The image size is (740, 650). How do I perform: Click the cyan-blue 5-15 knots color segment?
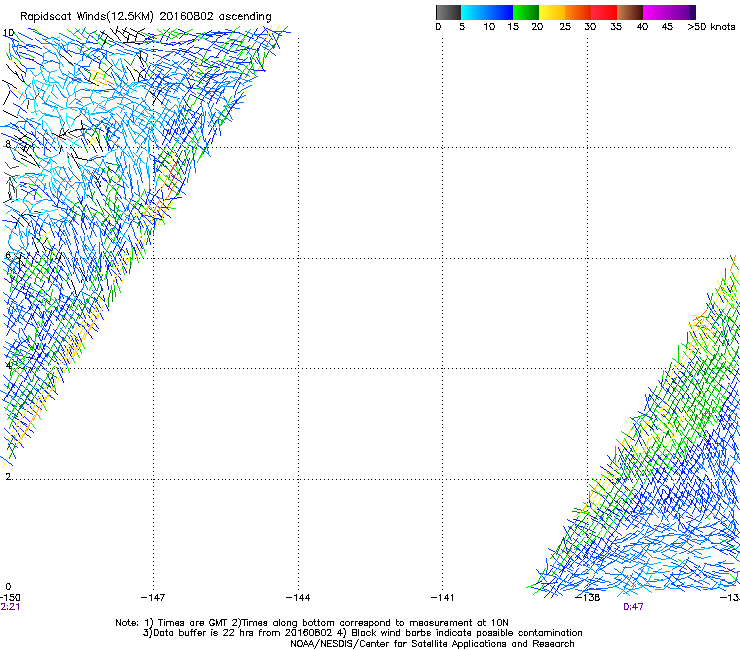(x=487, y=12)
